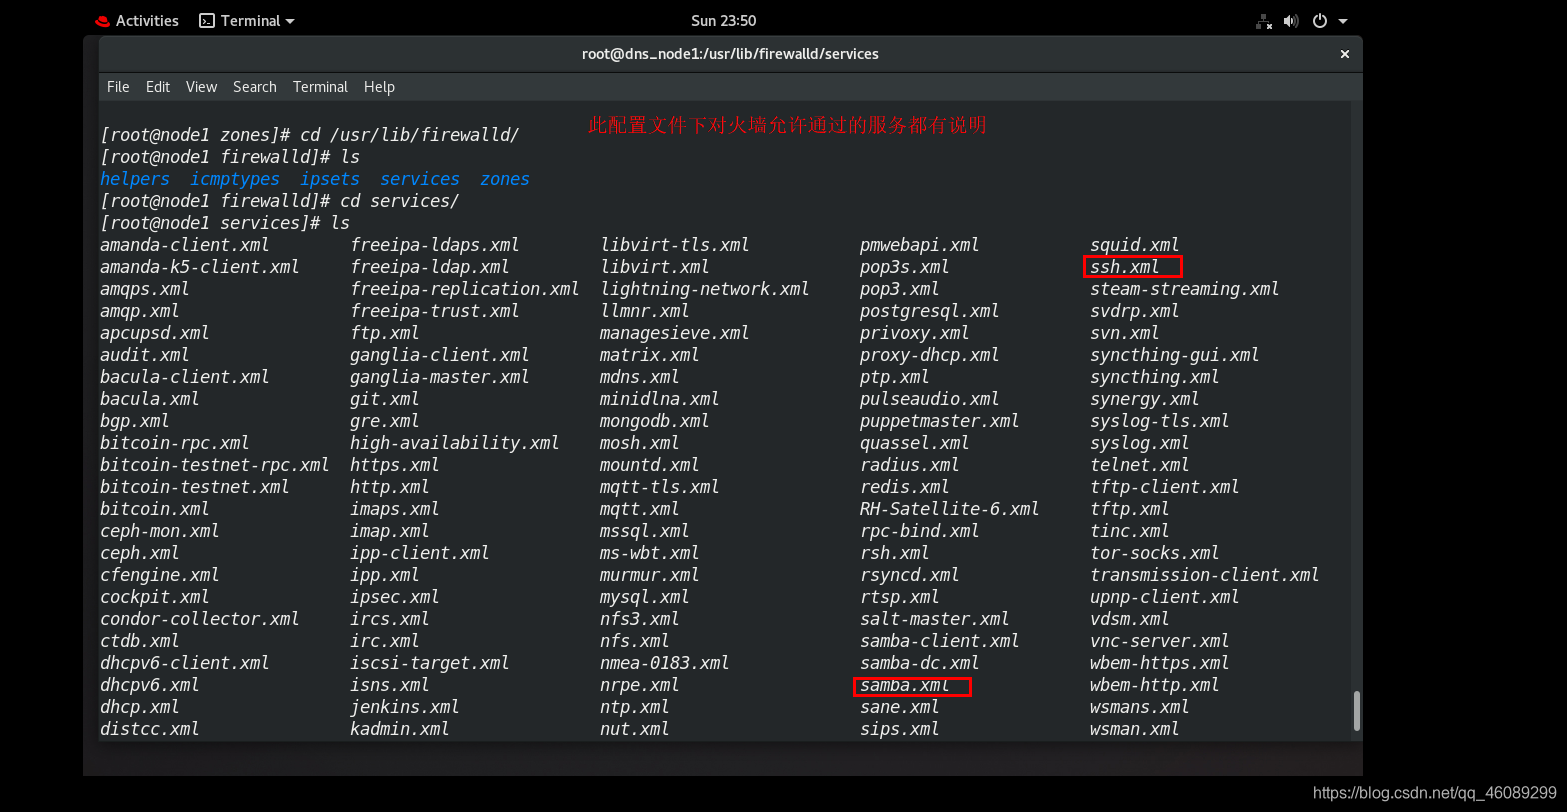
Task: Click high-availability.xml in the listing
Action: point(455,443)
